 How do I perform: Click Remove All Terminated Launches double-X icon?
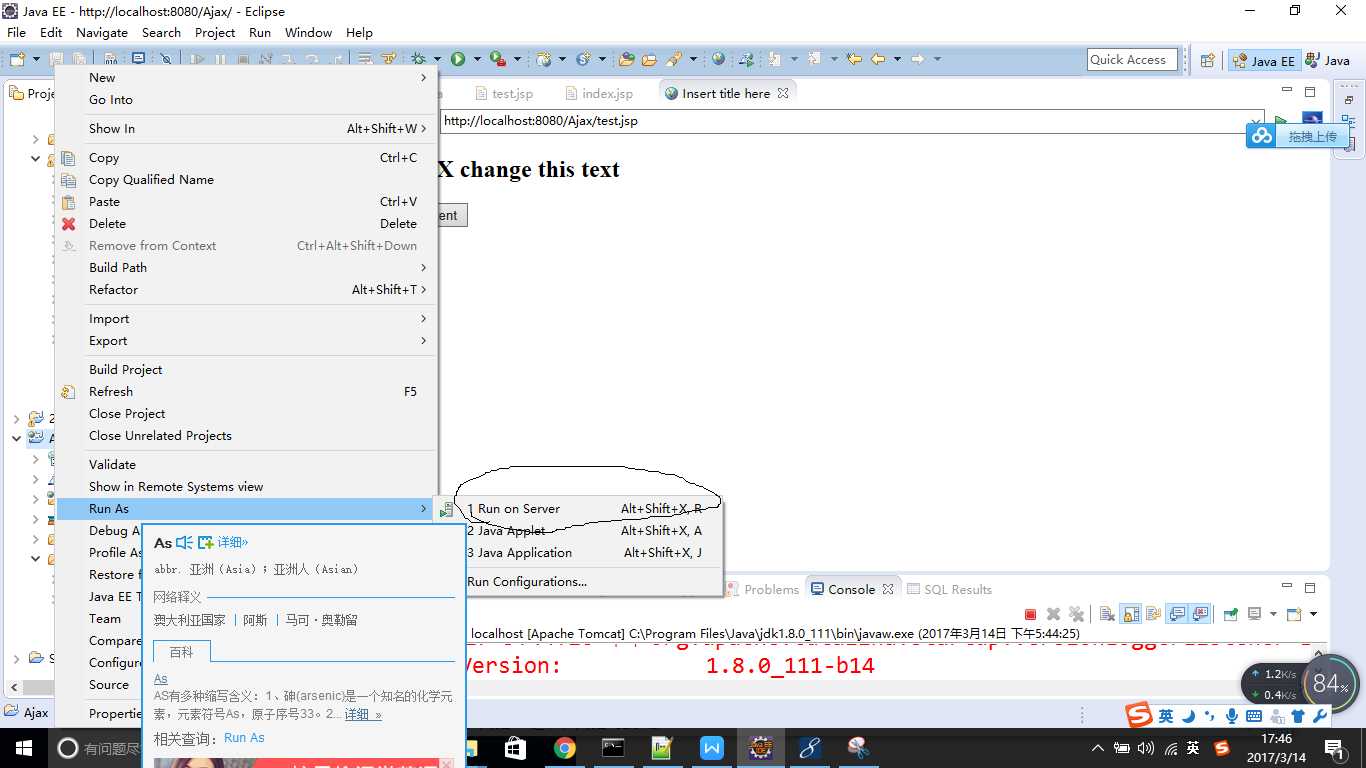[1076, 614]
